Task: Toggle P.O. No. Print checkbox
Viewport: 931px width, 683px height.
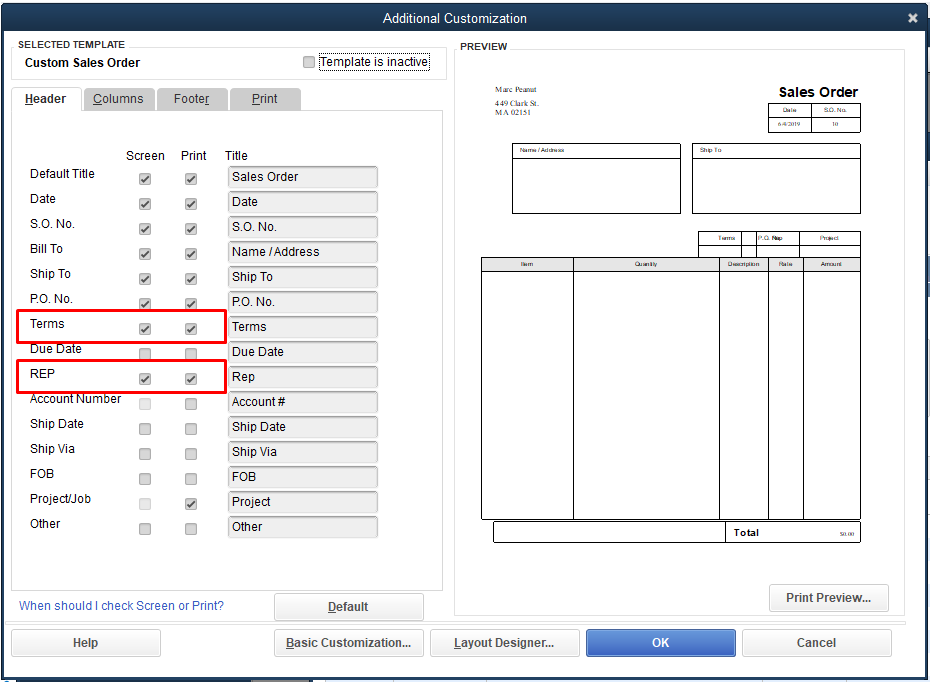Action: (x=191, y=303)
